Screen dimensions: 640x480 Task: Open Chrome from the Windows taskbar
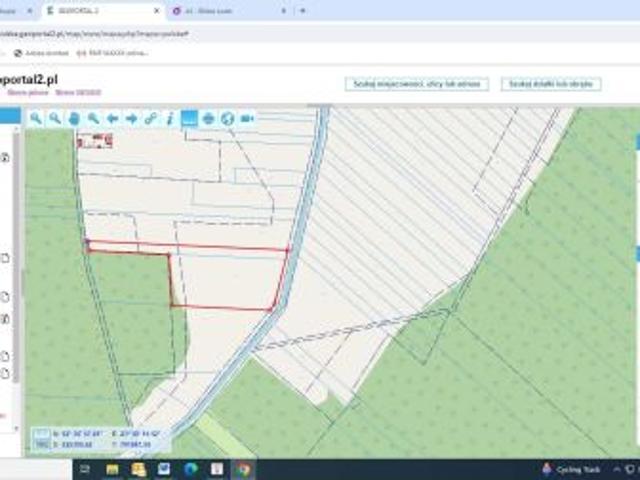coord(243,469)
